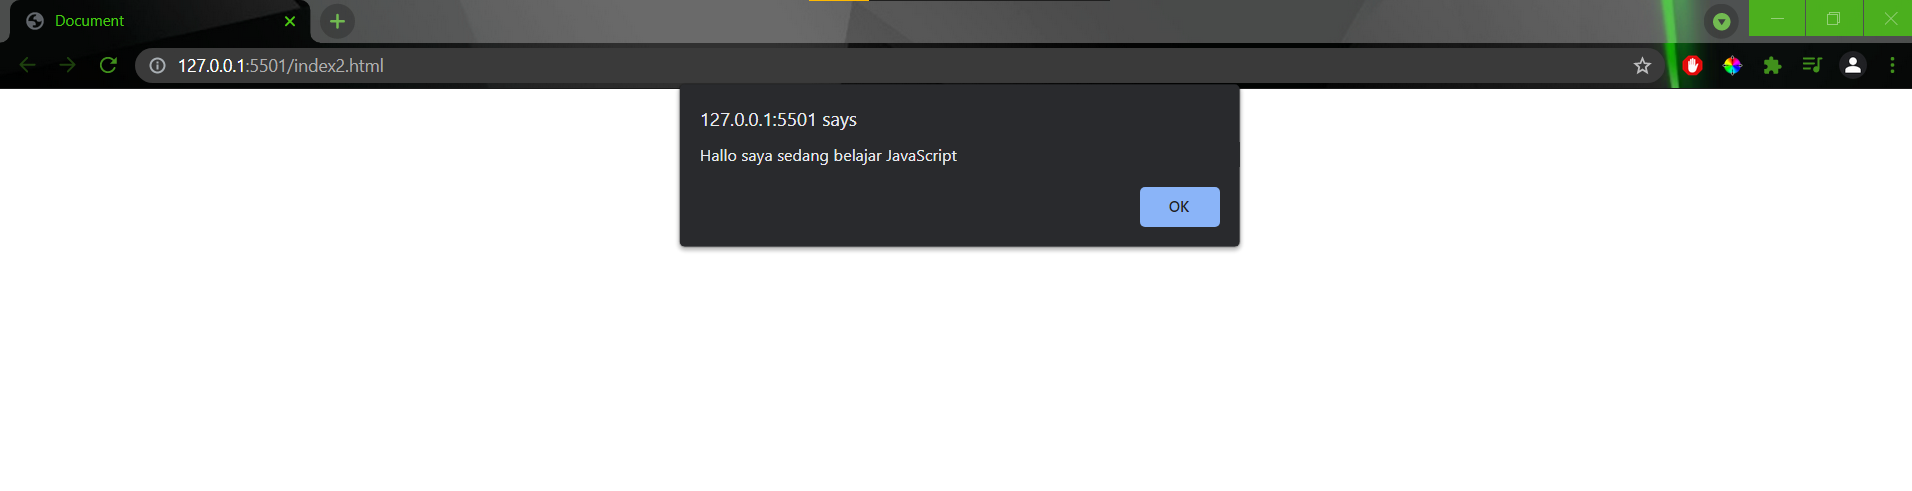Minimize the browser window
This screenshot has width=1912, height=491.
pyautogui.click(x=1777, y=18)
